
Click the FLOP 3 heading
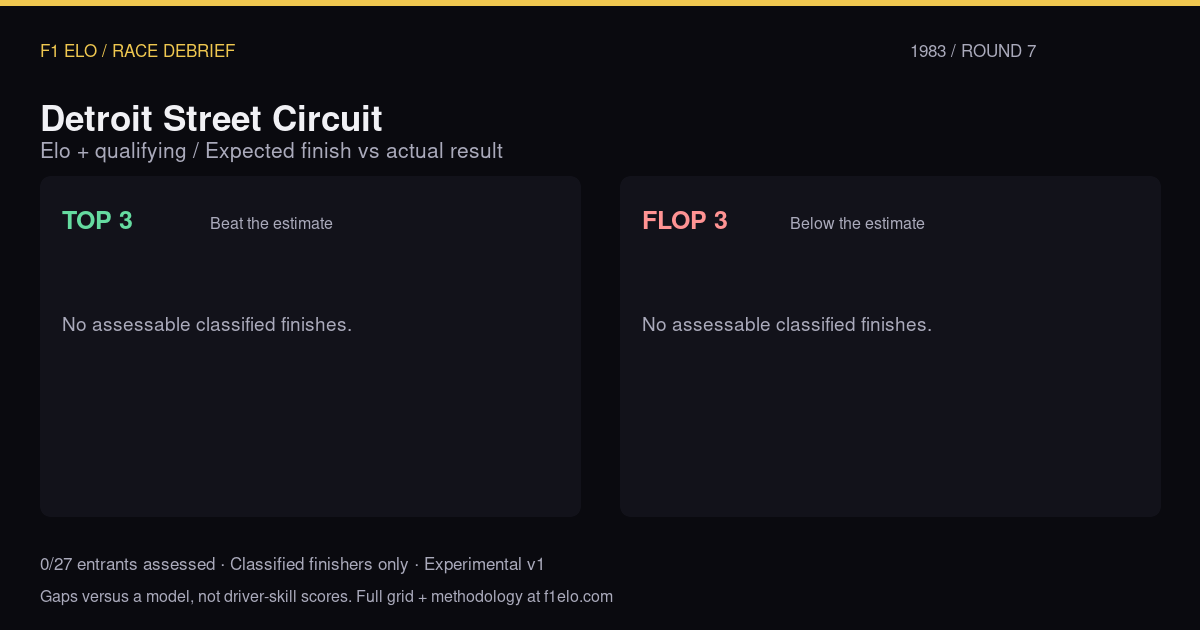685,221
